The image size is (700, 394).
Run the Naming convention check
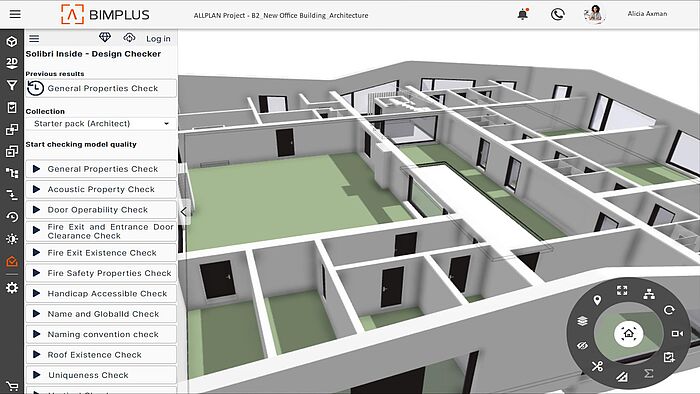101,335
